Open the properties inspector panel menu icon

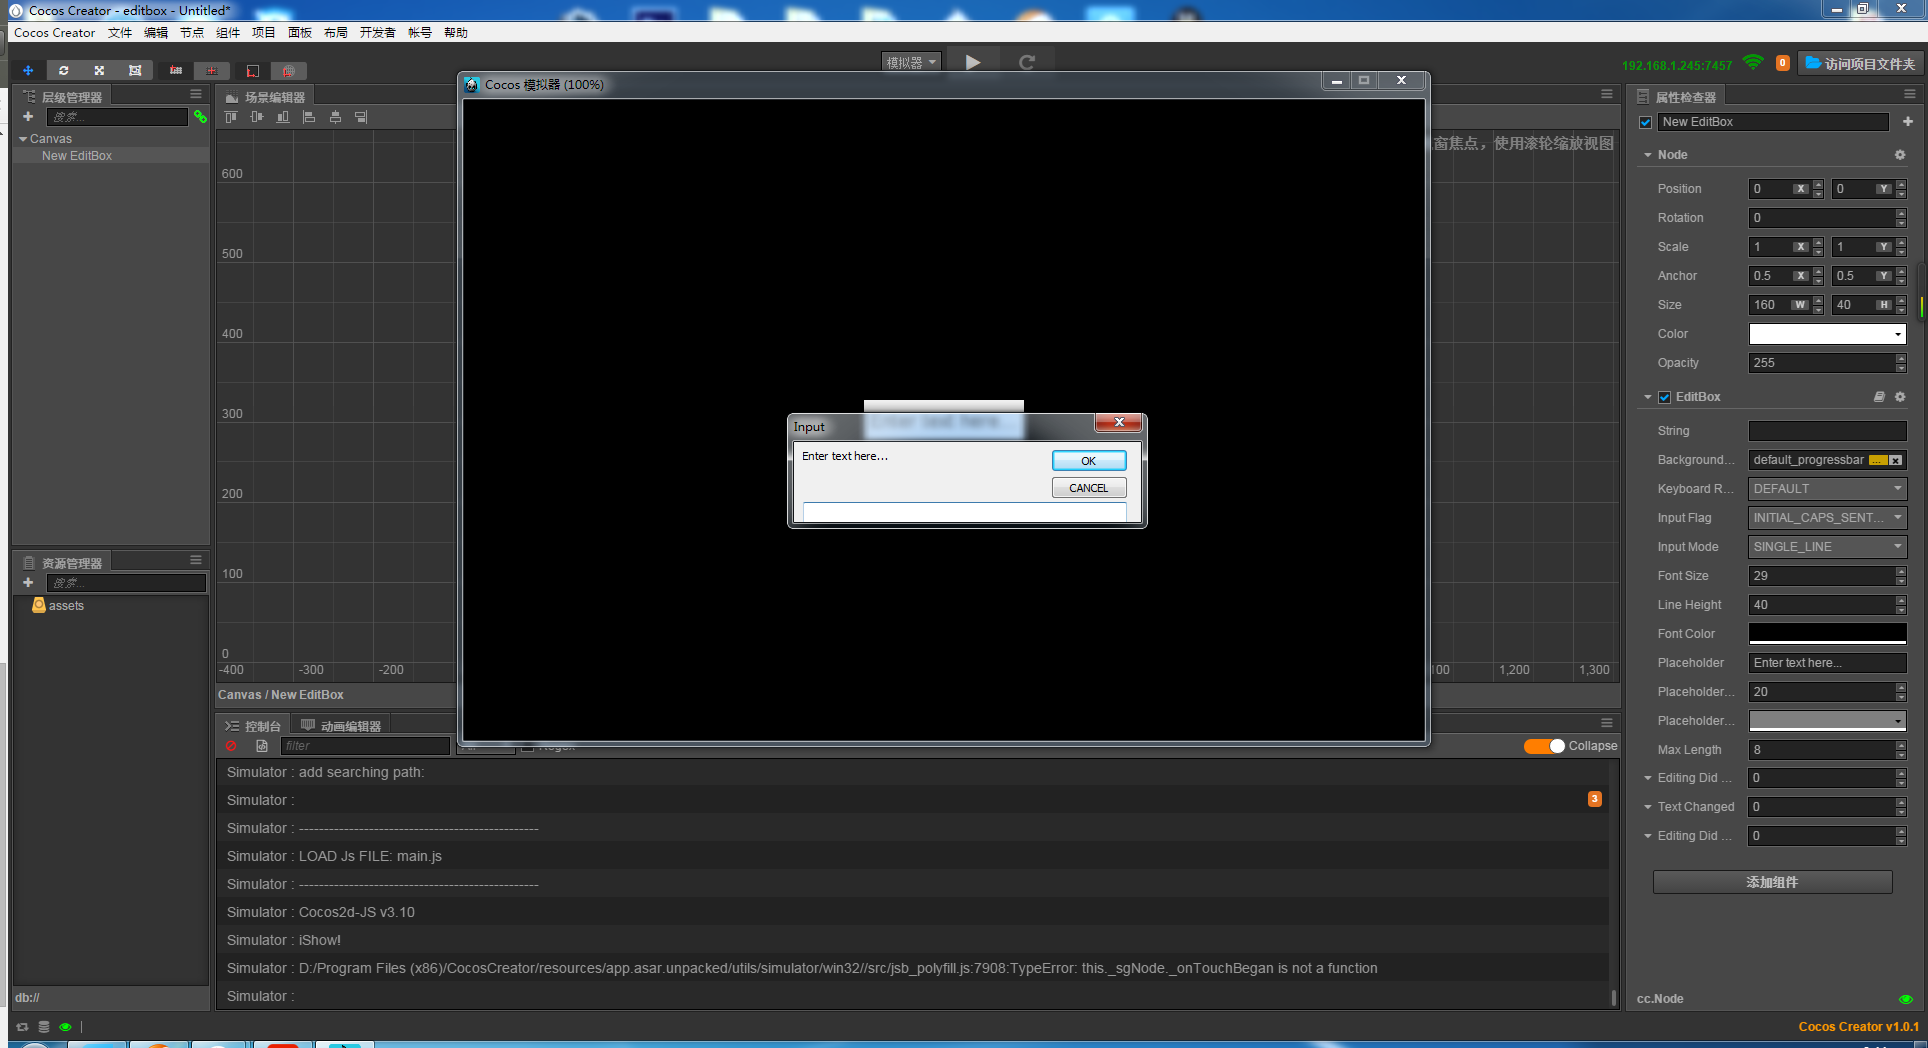[1910, 94]
